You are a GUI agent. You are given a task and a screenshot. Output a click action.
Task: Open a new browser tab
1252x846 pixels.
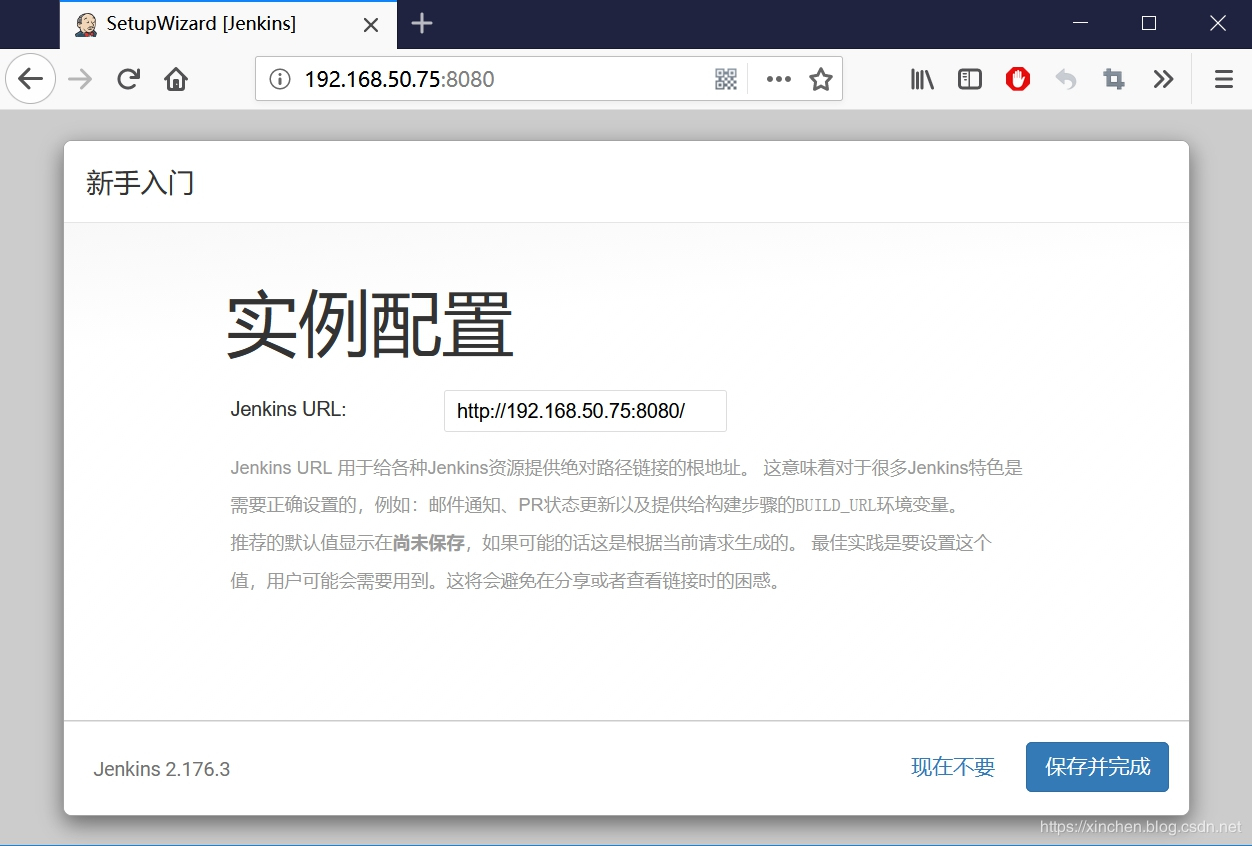pyautogui.click(x=421, y=24)
